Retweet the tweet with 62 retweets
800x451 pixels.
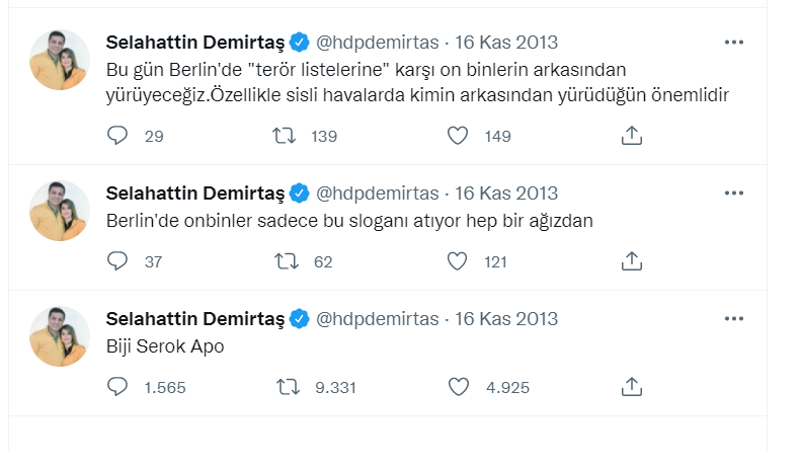tap(286, 262)
